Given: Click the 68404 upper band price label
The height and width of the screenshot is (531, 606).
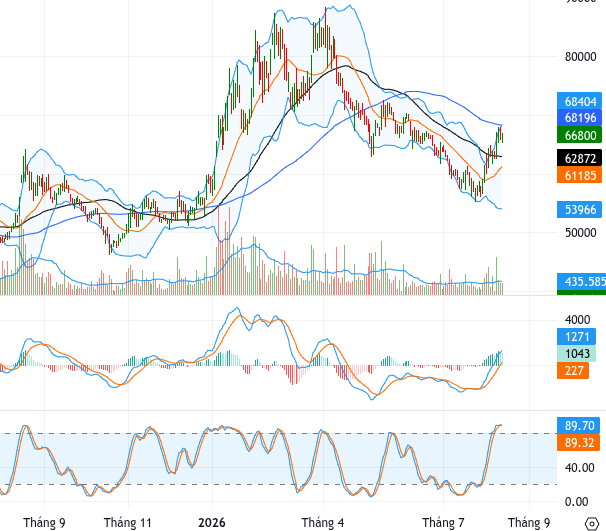Looking at the screenshot, I should (x=580, y=101).
